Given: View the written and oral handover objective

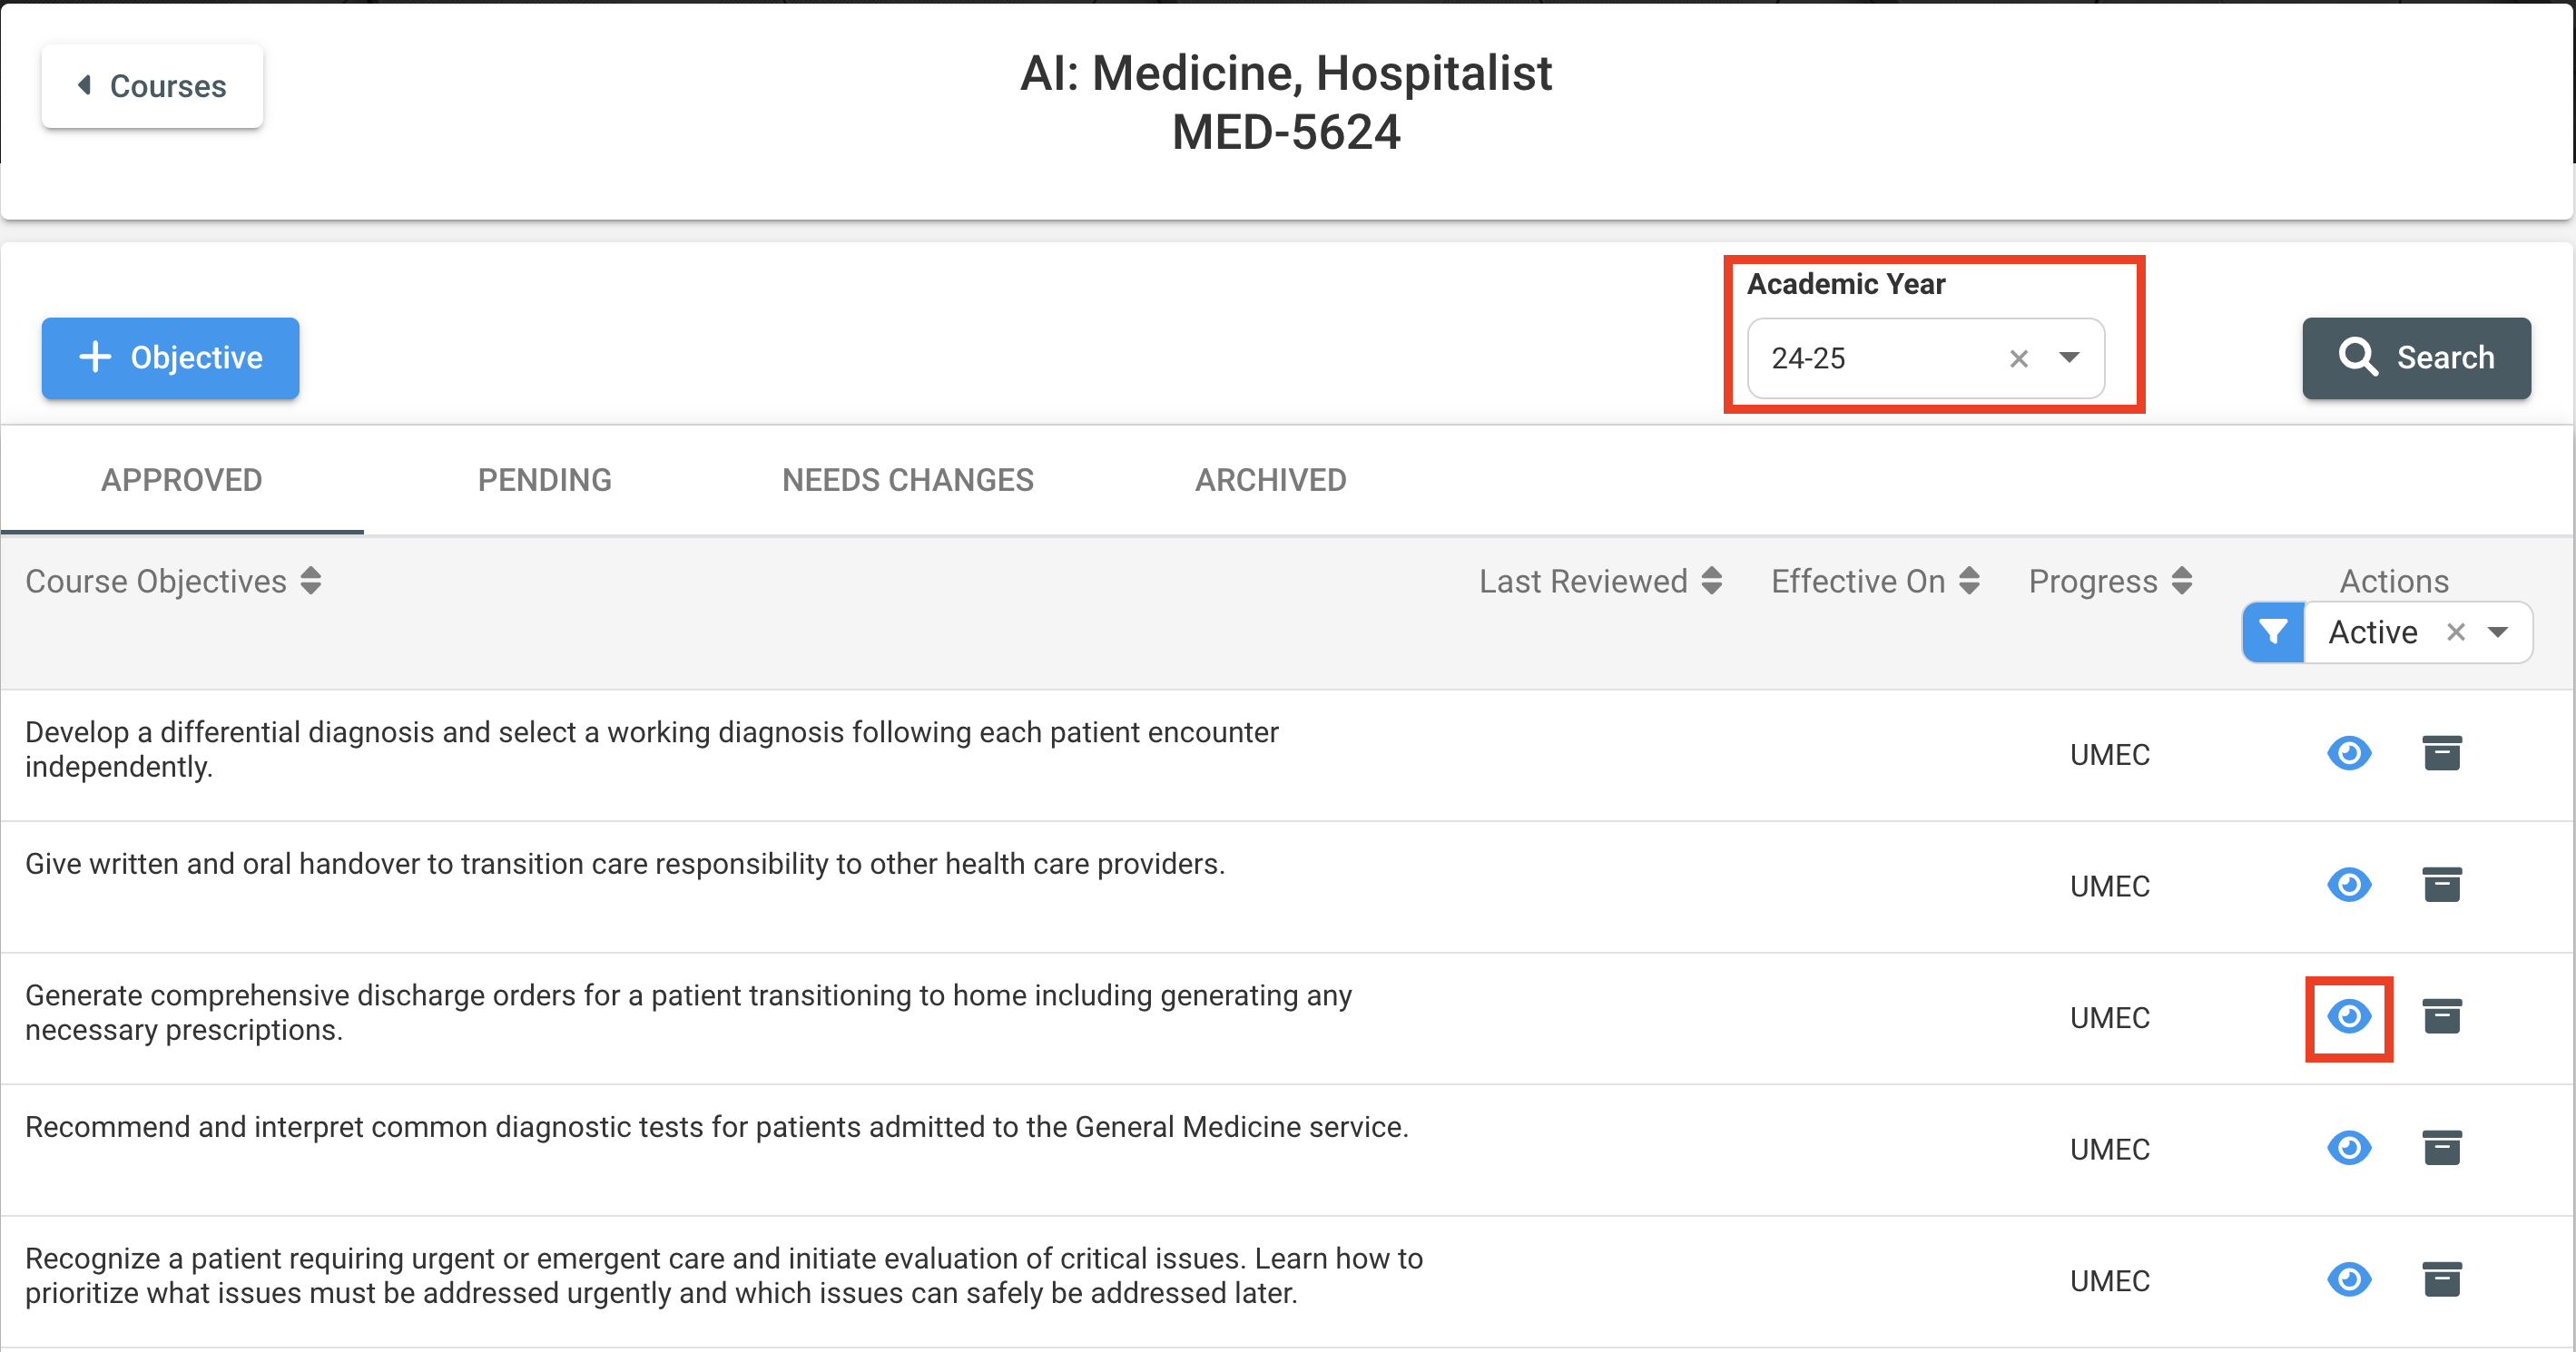Looking at the screenshot, I should [x=2349, y=885].
